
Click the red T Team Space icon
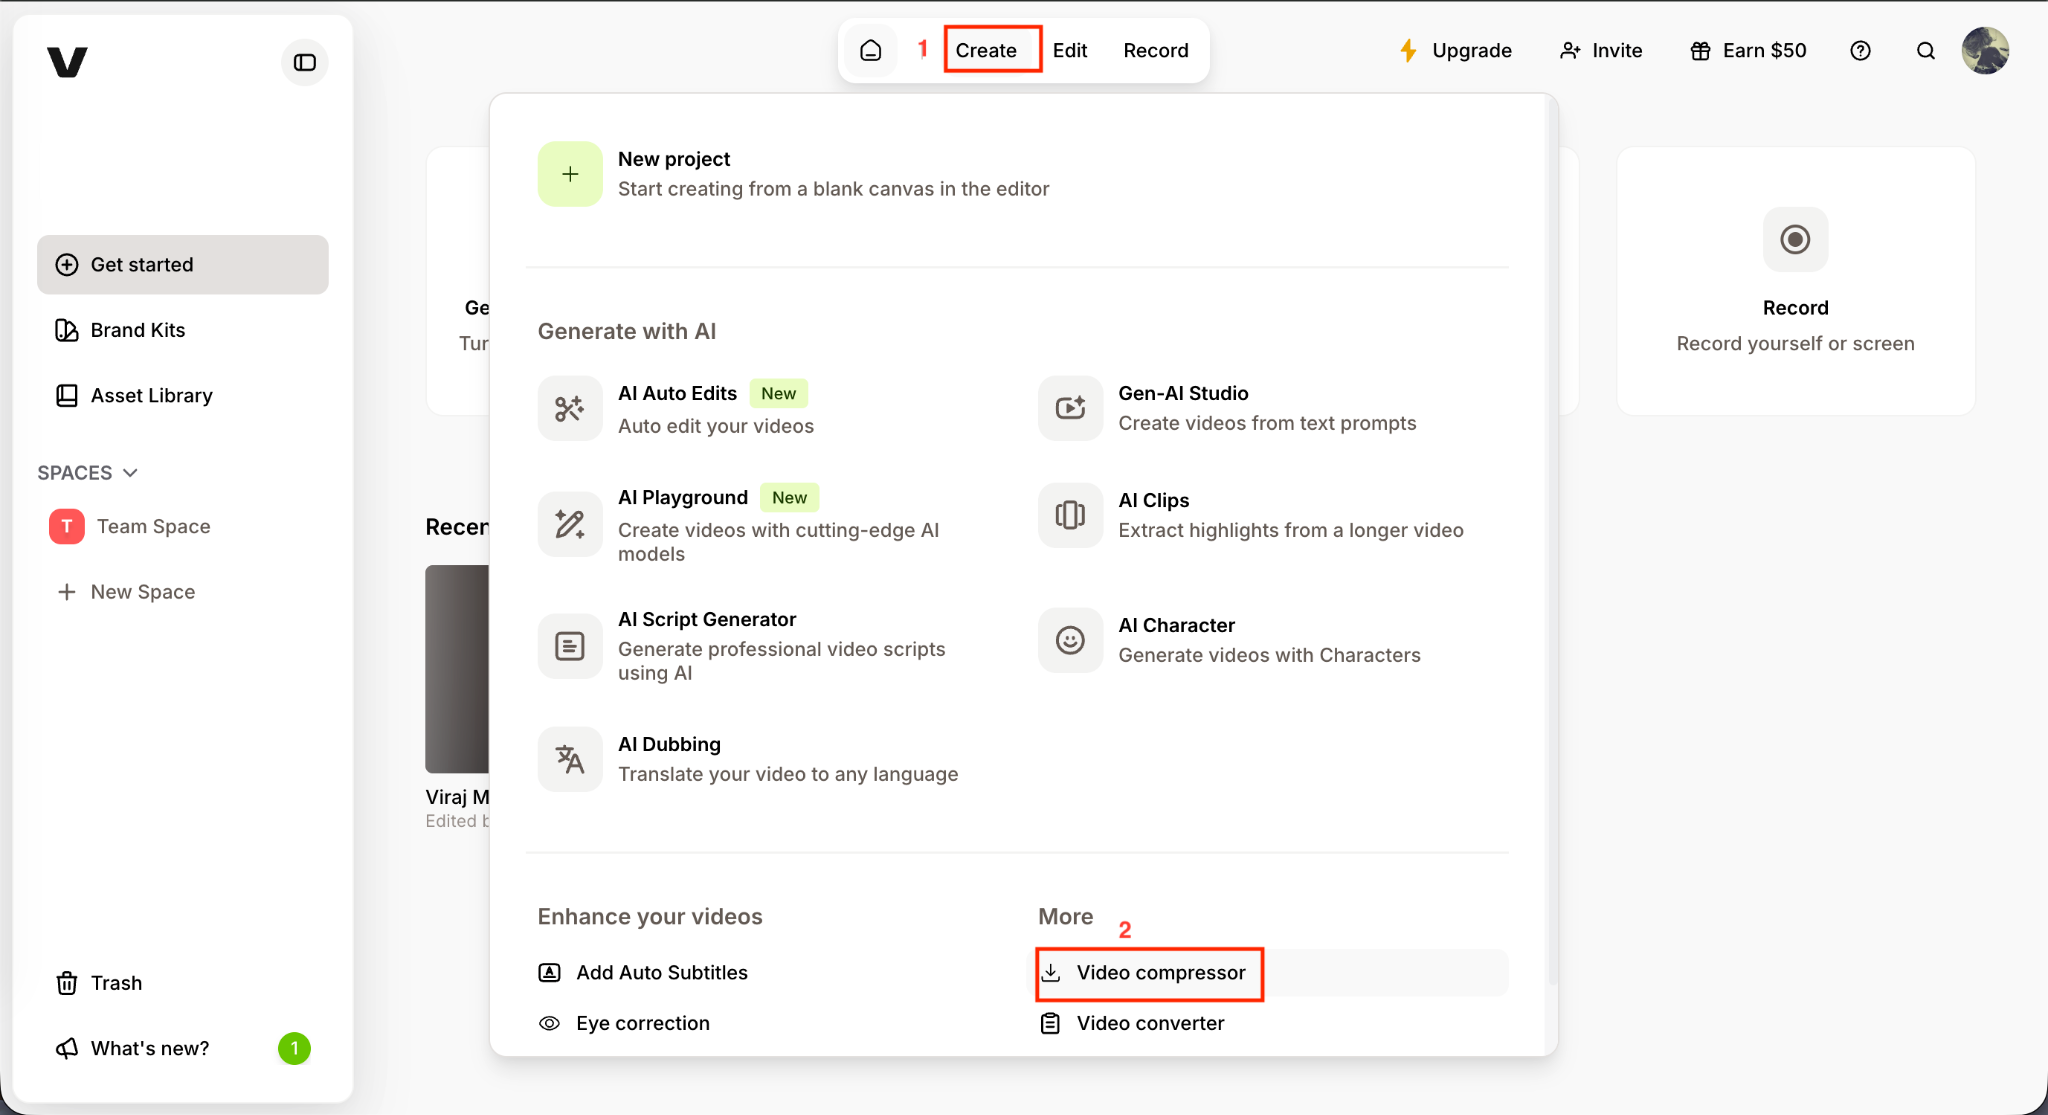[x=67, y=526]
